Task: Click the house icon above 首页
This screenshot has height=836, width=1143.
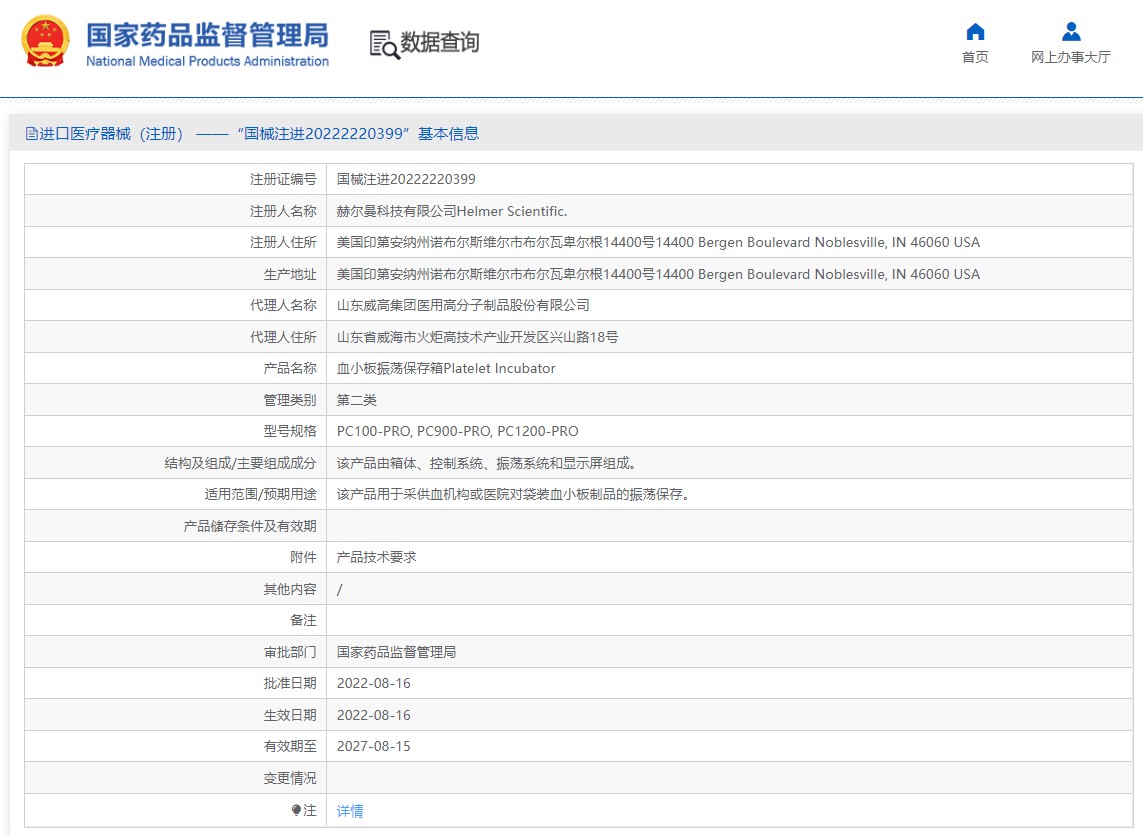Action: tap(975, 31)
